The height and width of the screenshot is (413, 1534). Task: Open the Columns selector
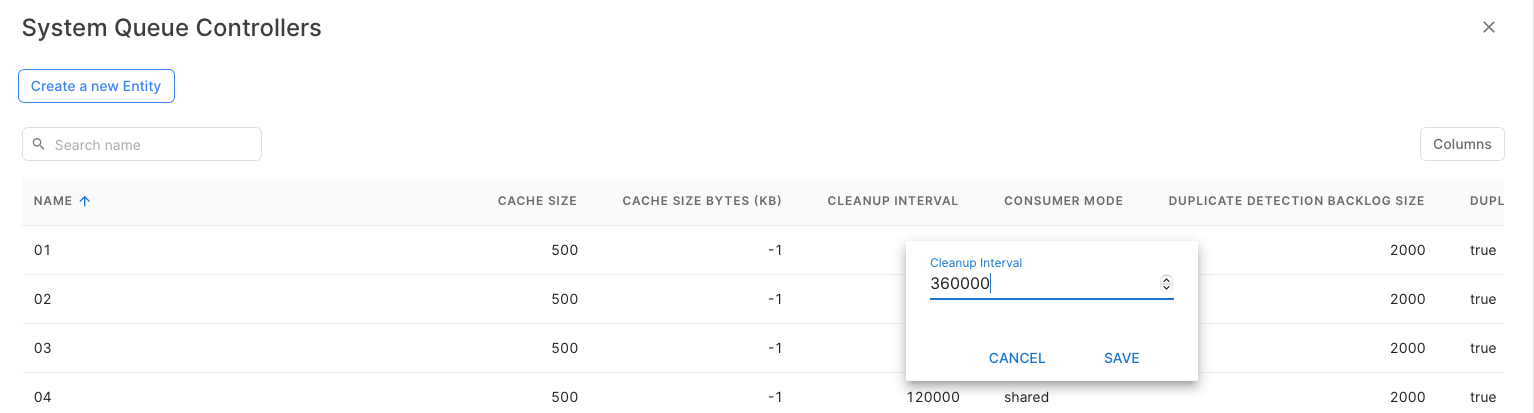click(x=1461, y=144)
